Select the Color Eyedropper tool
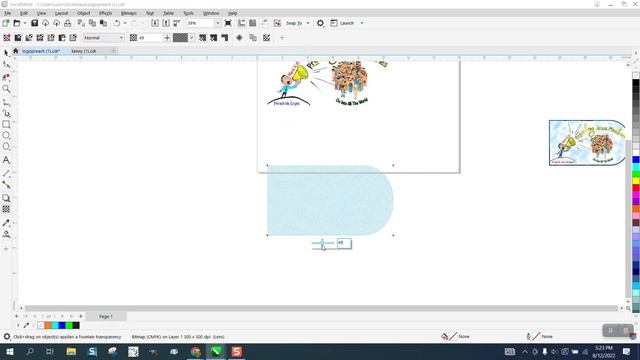Image resolution: width=640 pixels, height=360 pixels. coord(6,223)
